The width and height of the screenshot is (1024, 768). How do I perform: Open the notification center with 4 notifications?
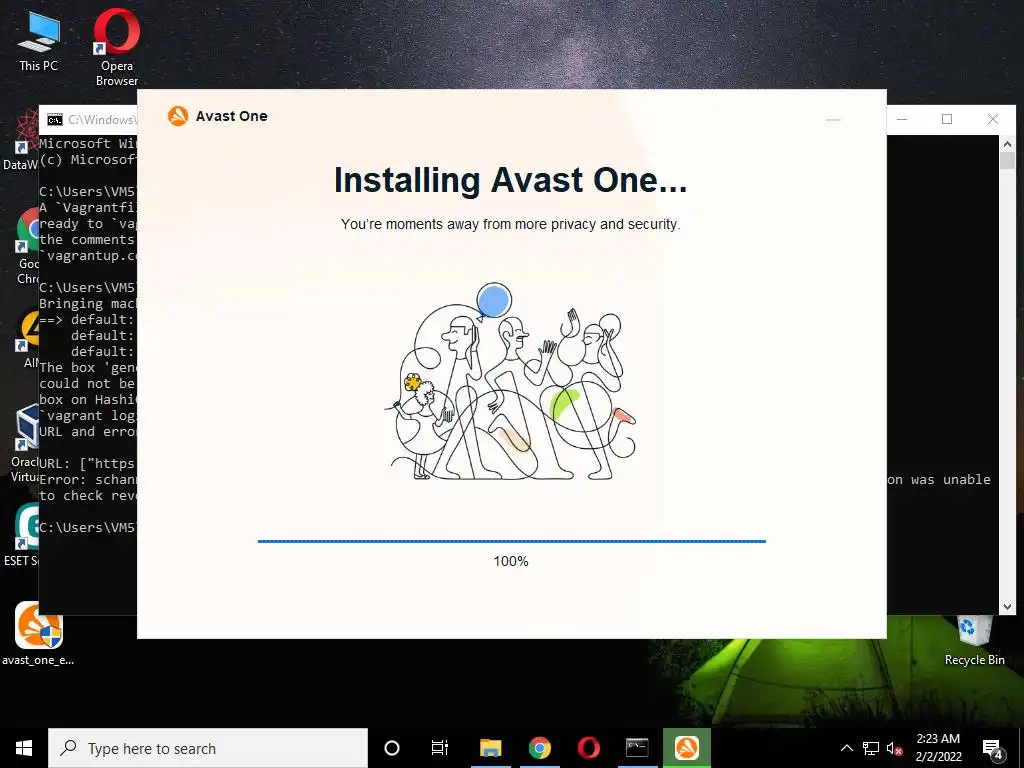tap(993, 749)
